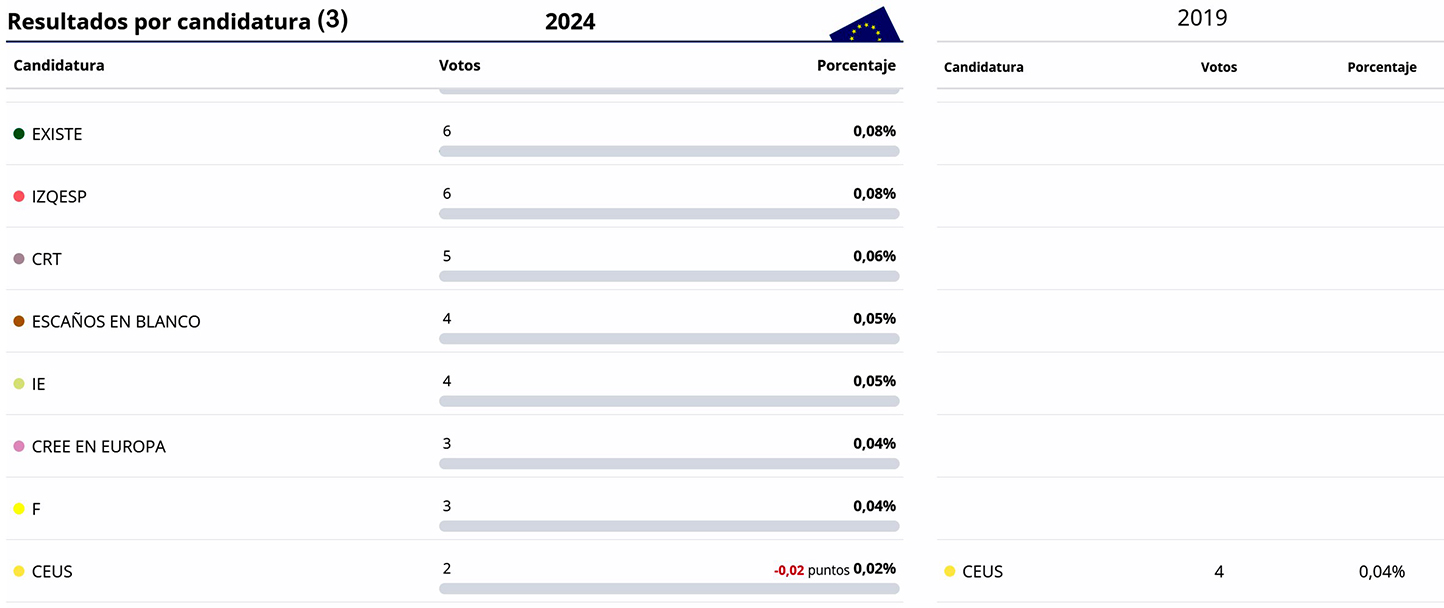This screenshot has height=608, width=1444.
Task: Click the 2024 Candidatura column header
Action: (x=59, y=66)
